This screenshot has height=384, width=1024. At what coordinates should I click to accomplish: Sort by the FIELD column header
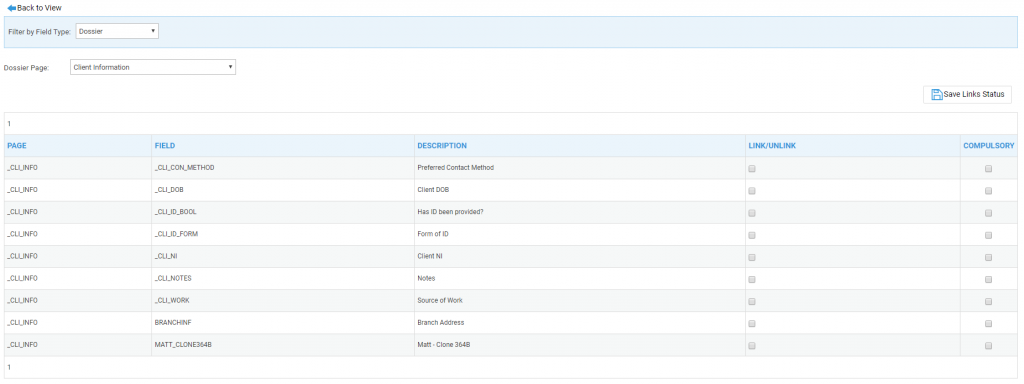tap(165, 146)
